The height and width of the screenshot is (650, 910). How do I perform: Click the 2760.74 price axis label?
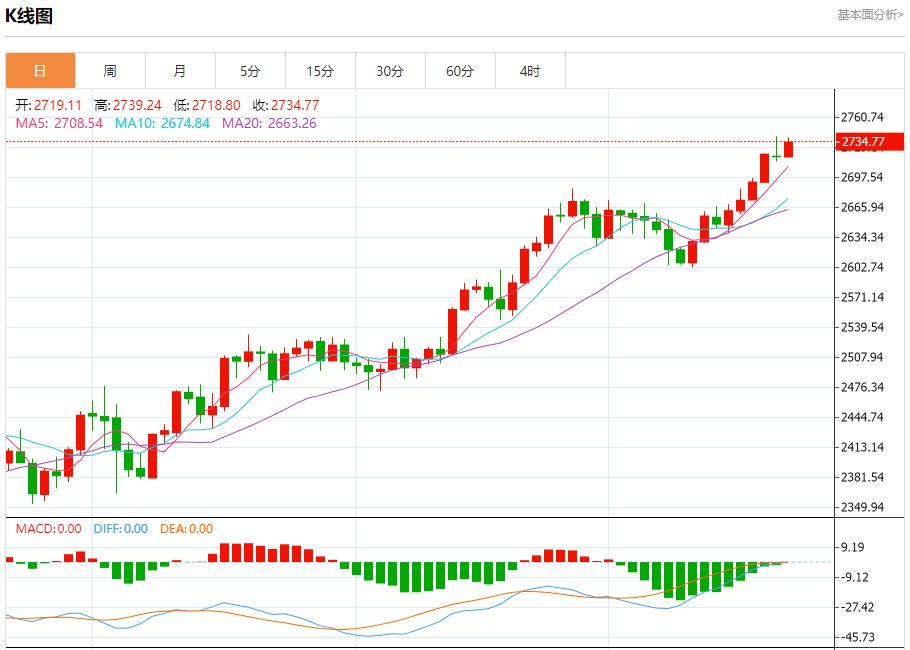tap(862, 117)
